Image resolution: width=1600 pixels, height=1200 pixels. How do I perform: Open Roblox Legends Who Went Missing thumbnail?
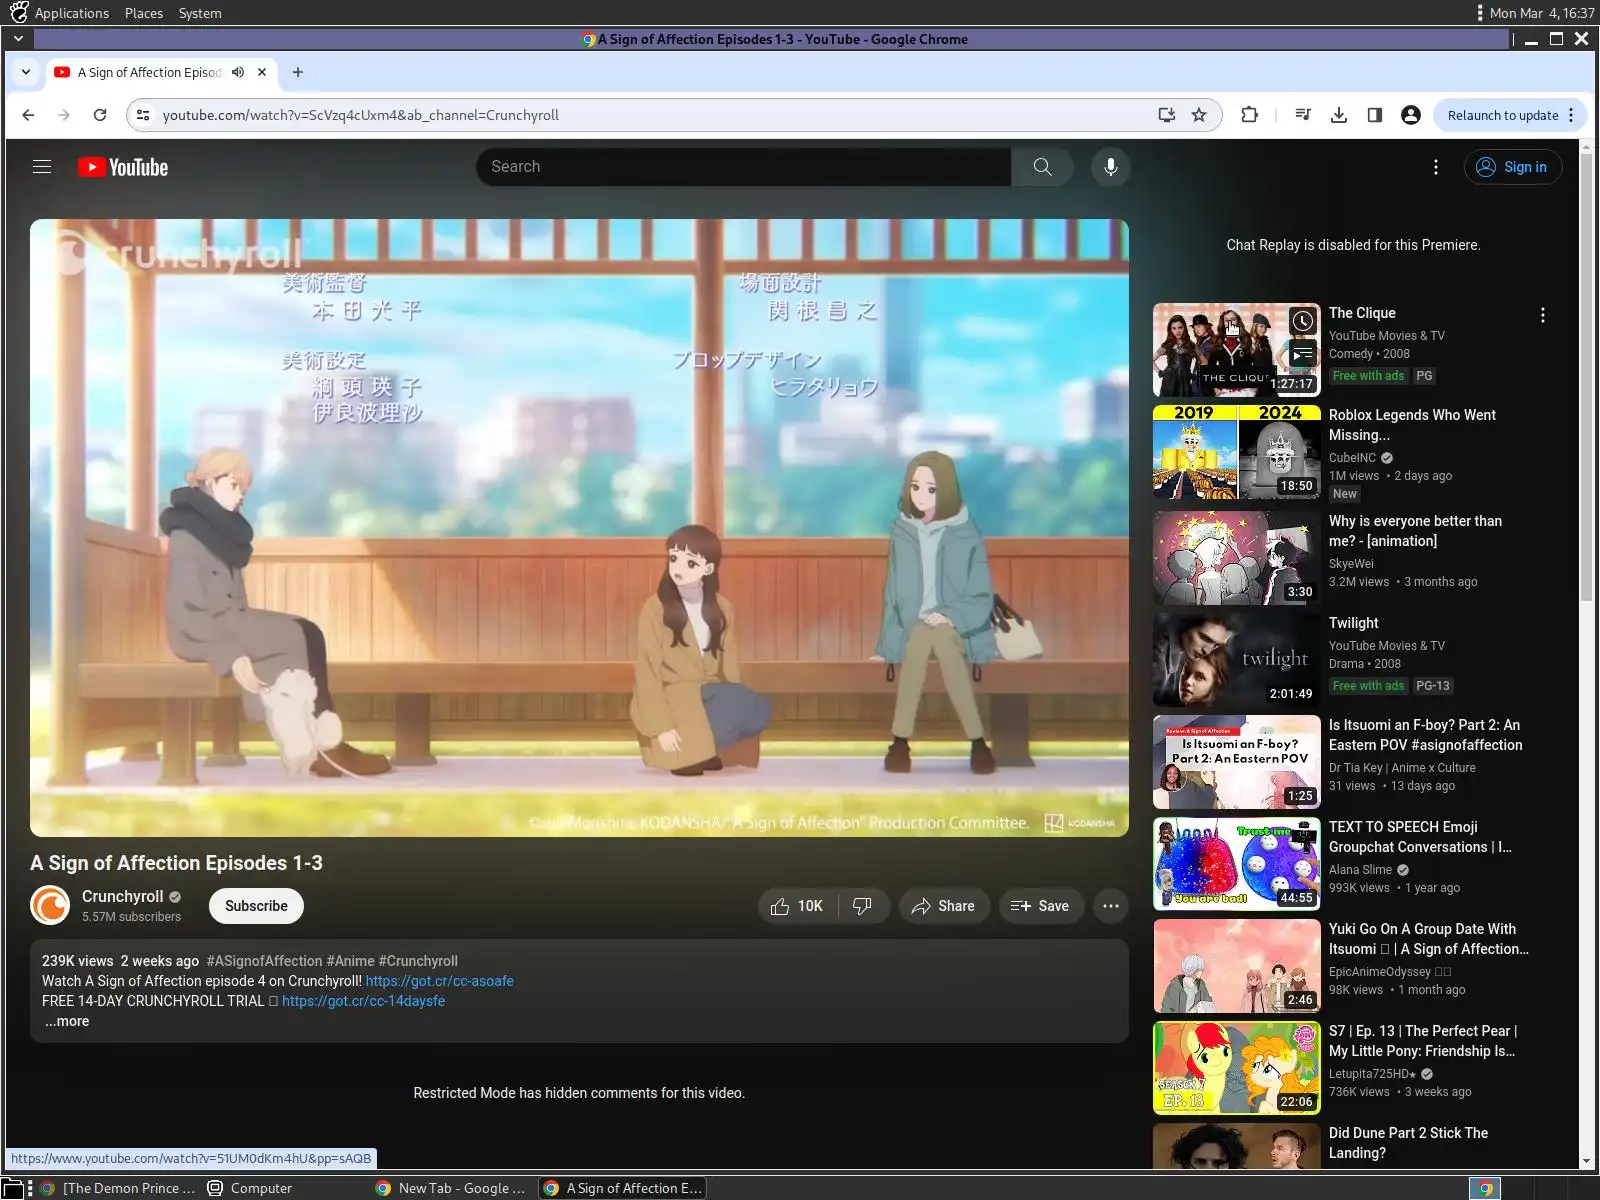coord(1236,452)
